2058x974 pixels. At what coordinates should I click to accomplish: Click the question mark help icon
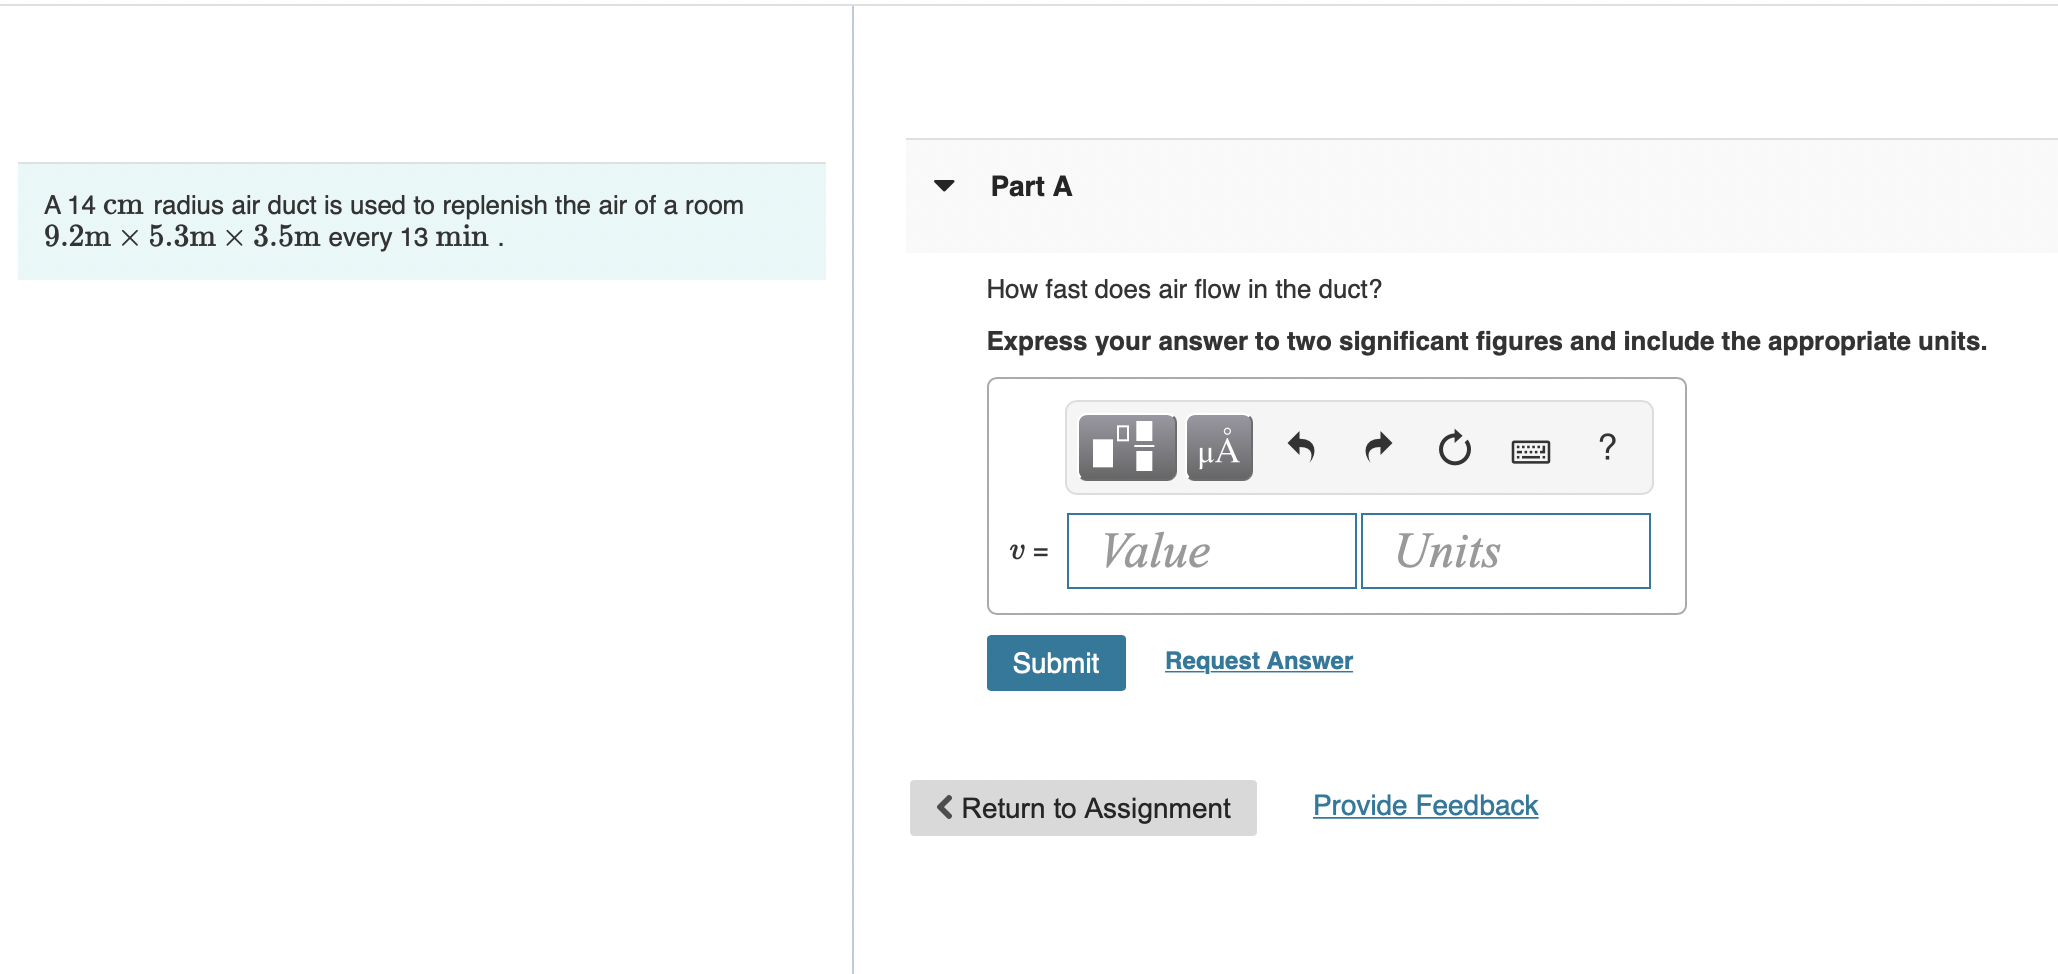tap(1607, 447)
